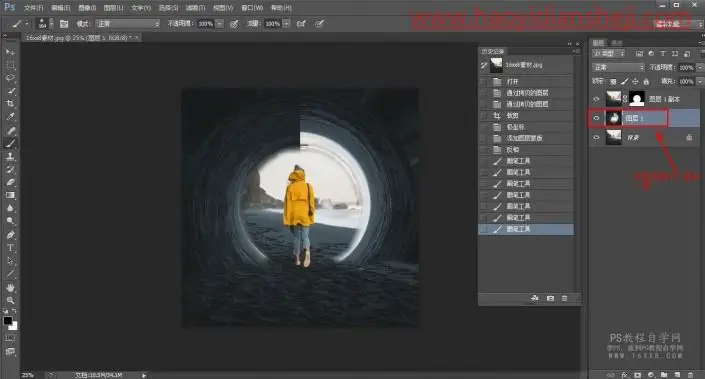This screenshot has height=379, width=705.
Task: Select the Move tool
Action: point(10,53)
